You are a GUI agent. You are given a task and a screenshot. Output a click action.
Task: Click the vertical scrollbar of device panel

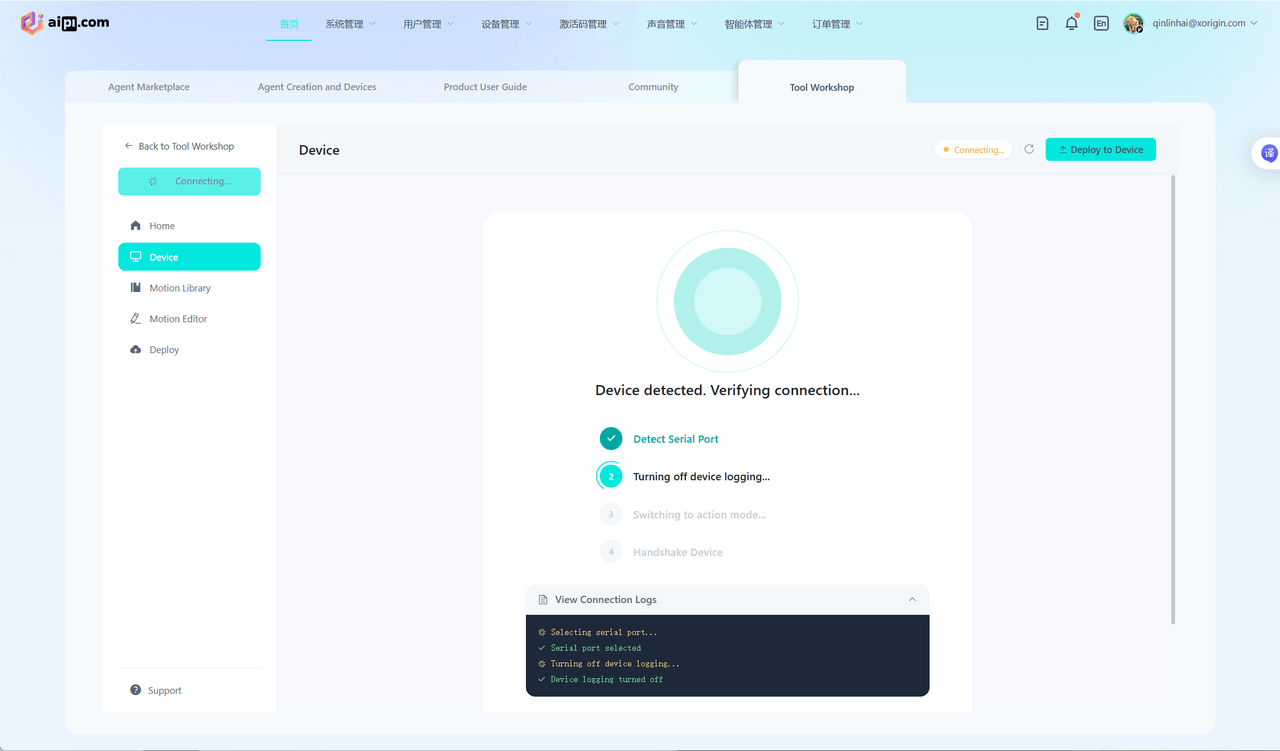pos(1173,400)
